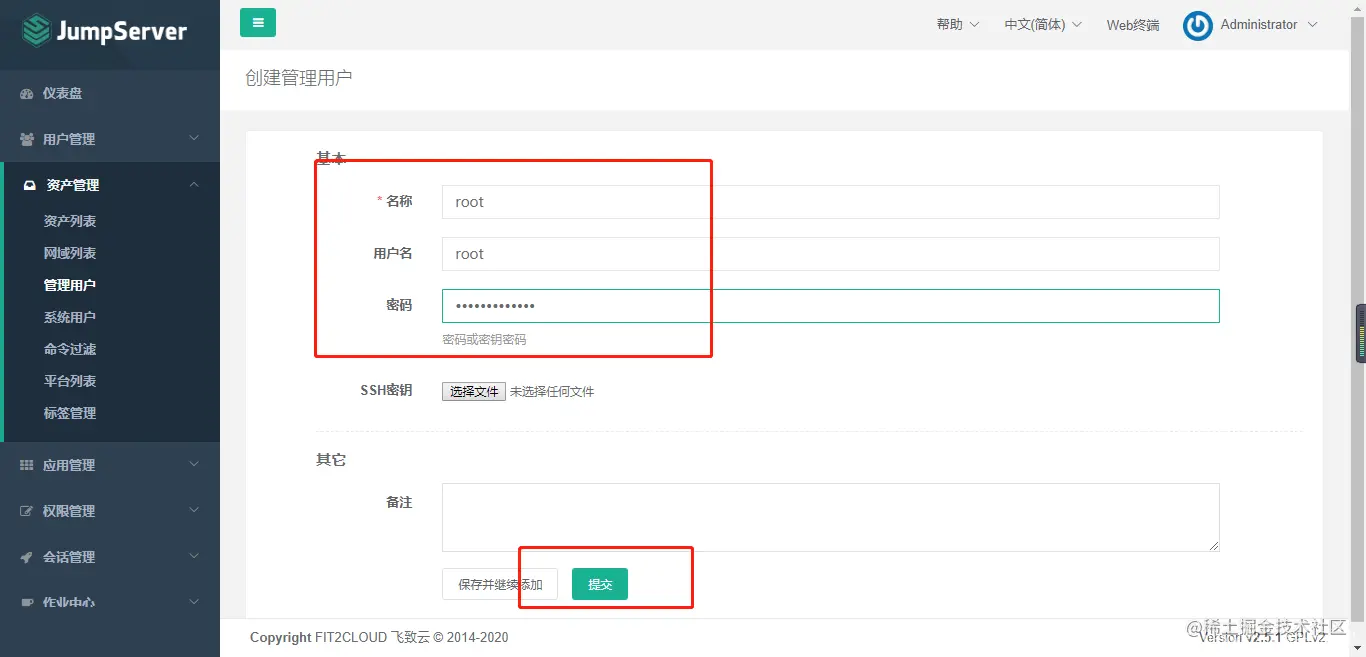Image resolution: width=1366 pixels, height=657 pixels.
Task: Click the asset management inbox icon
Action: [29, 185]
